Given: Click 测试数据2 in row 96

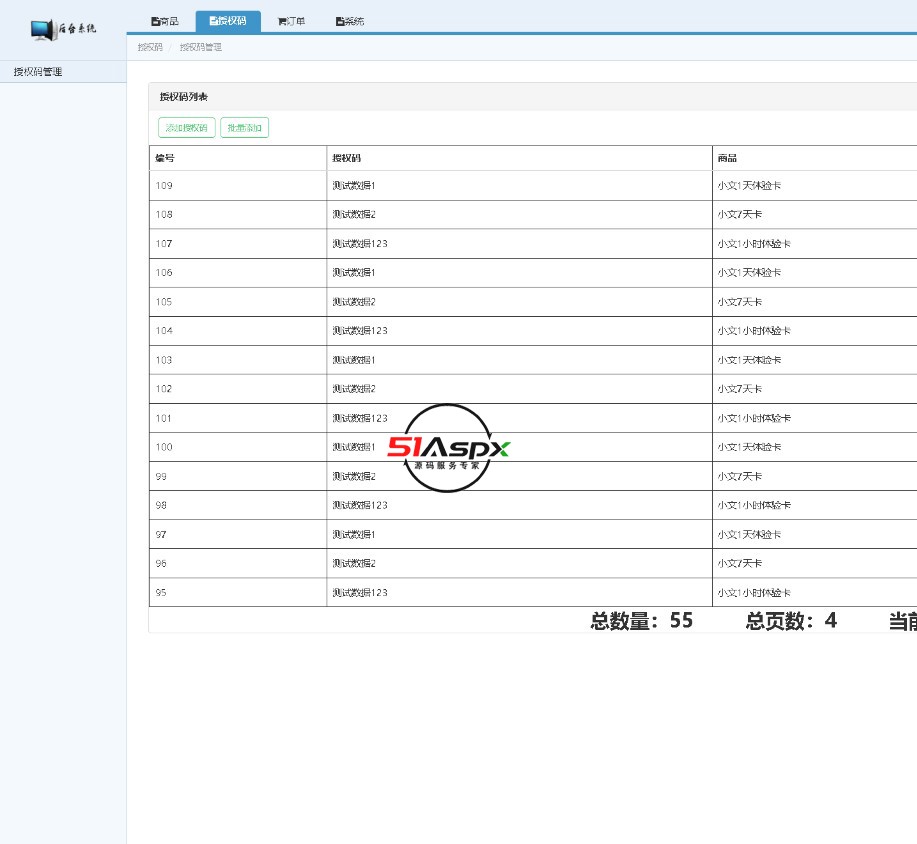Looking at the screenshot, I should pyautogui.click(x=354, y=563).
